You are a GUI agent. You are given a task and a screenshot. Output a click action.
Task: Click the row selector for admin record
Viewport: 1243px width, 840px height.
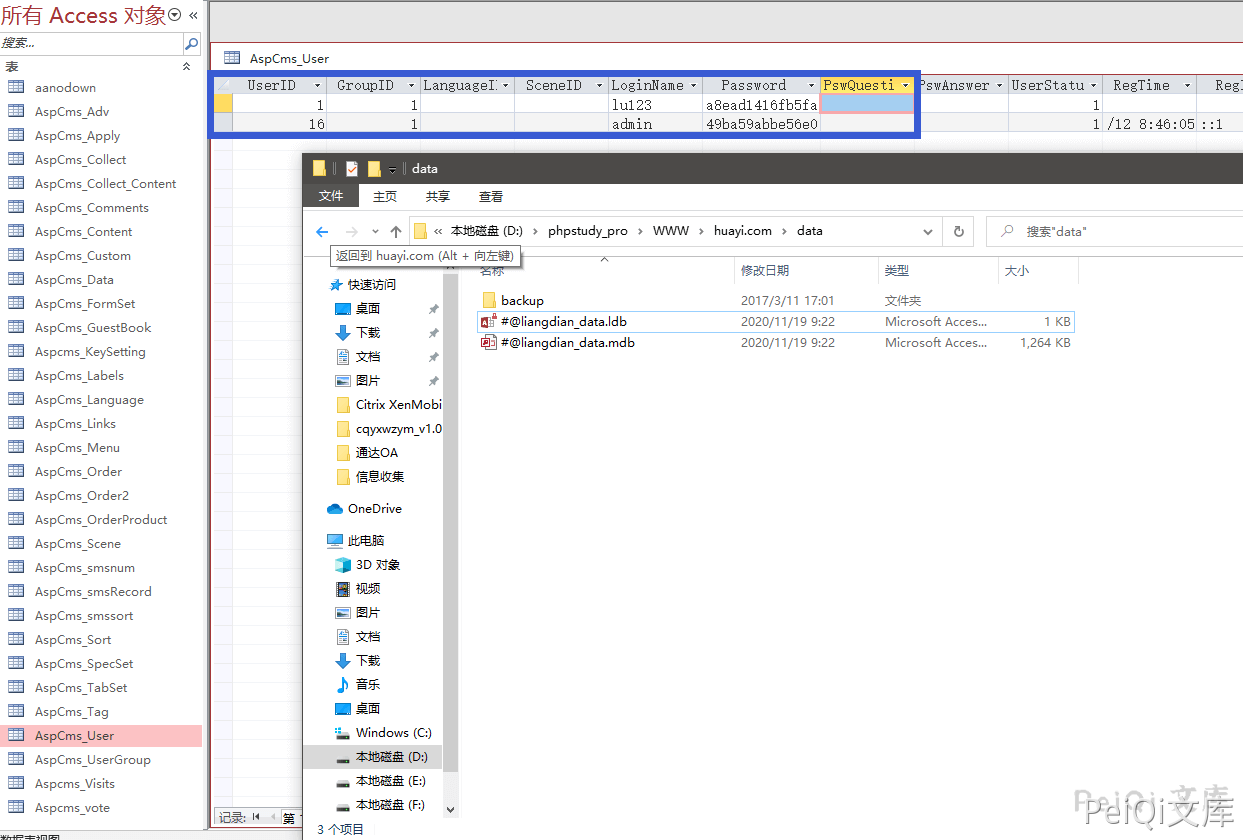[x=222, y=124]
